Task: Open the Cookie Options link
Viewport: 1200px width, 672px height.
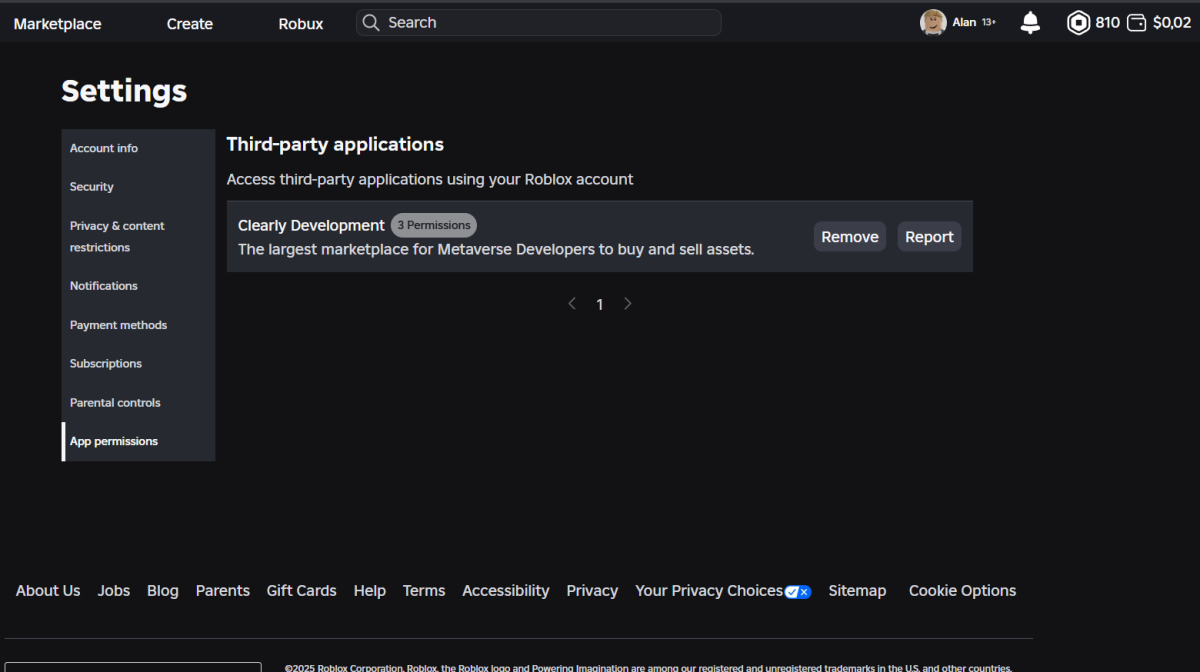Action: point(962,591)
